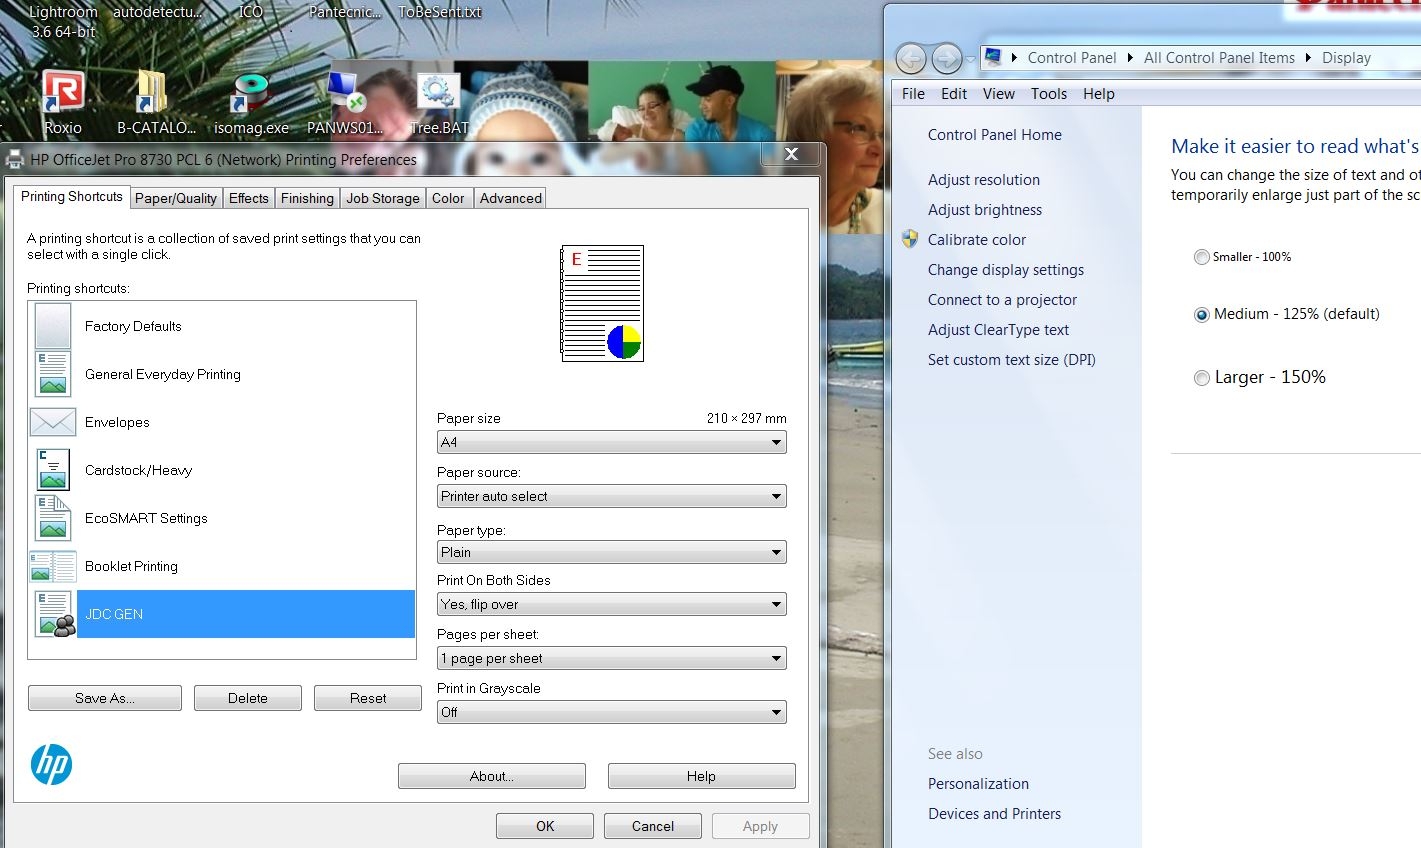Select Smaller - 100% text size
The image size is (1421, 848).
1202,257
